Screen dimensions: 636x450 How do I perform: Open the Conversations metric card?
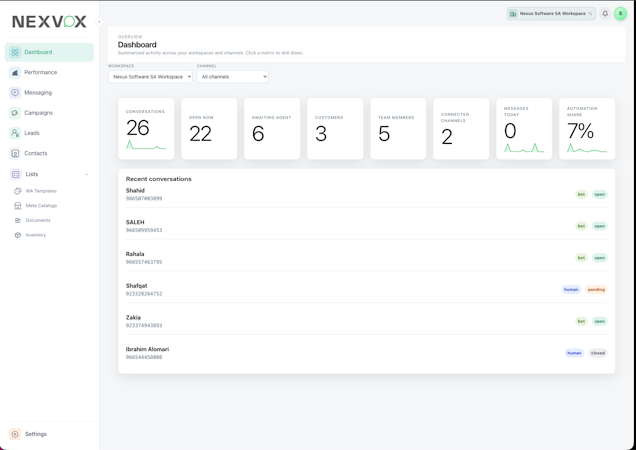point(146,129)
